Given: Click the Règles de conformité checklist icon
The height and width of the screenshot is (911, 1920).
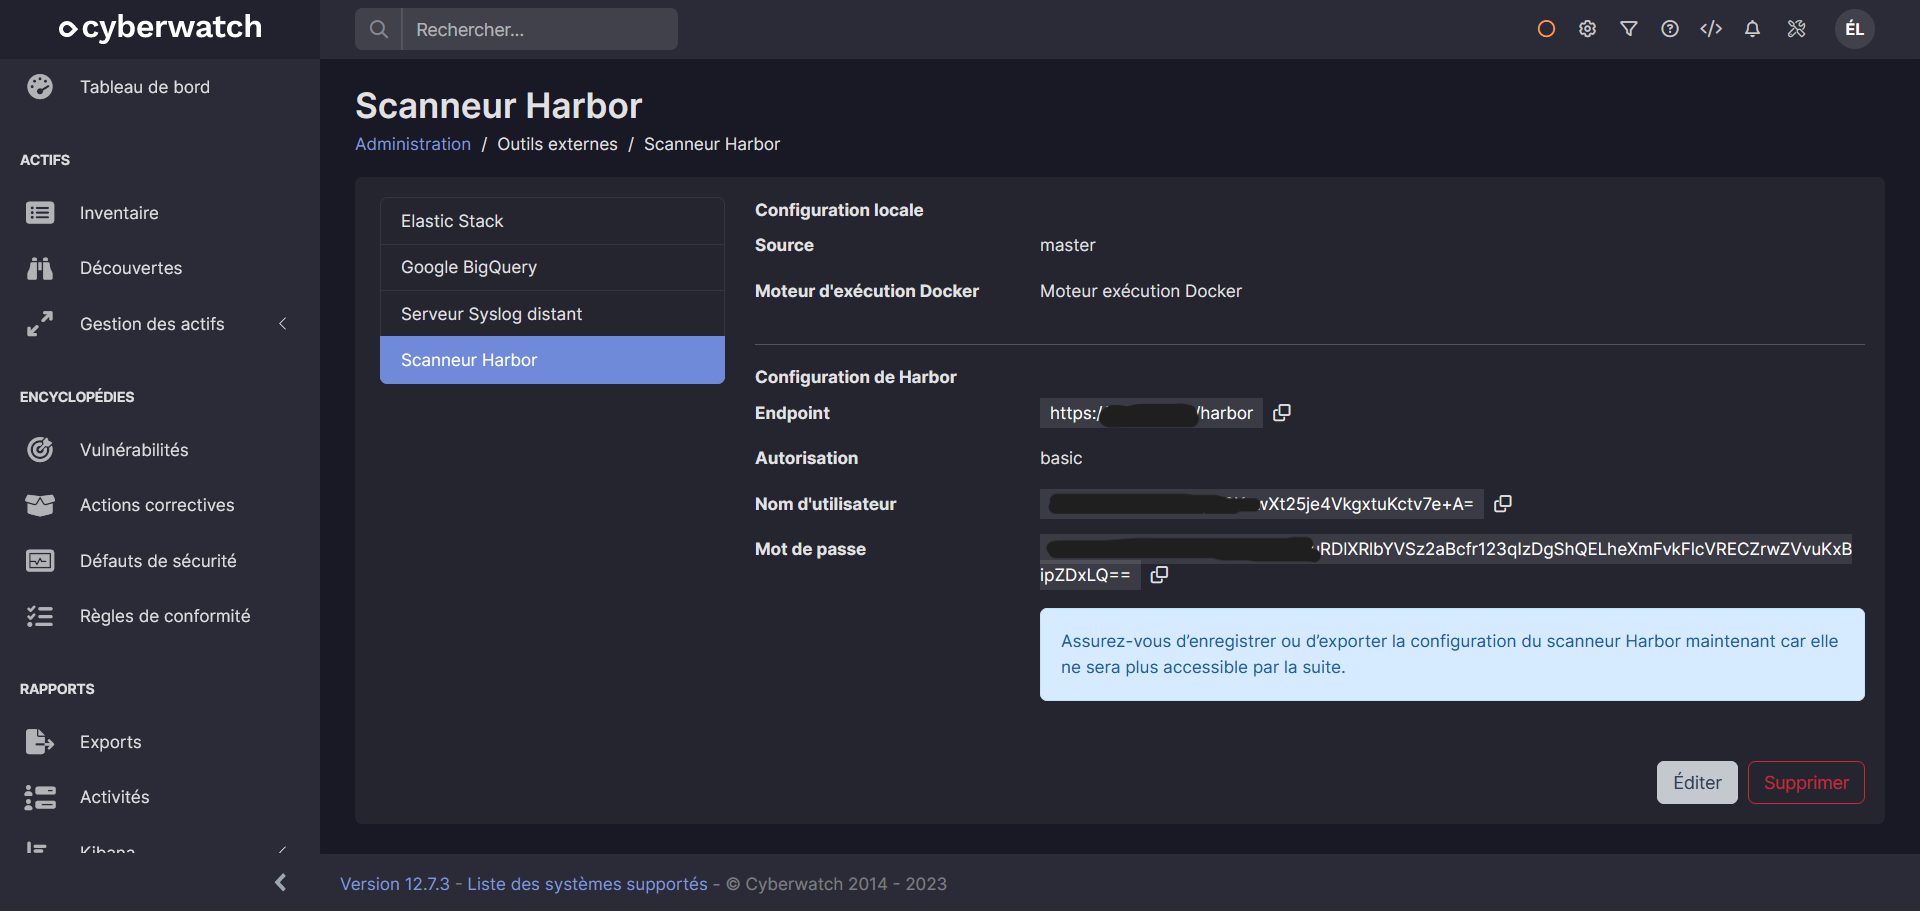Looking at the screenshot, I should pyautogui.click(x=40, y=616).
